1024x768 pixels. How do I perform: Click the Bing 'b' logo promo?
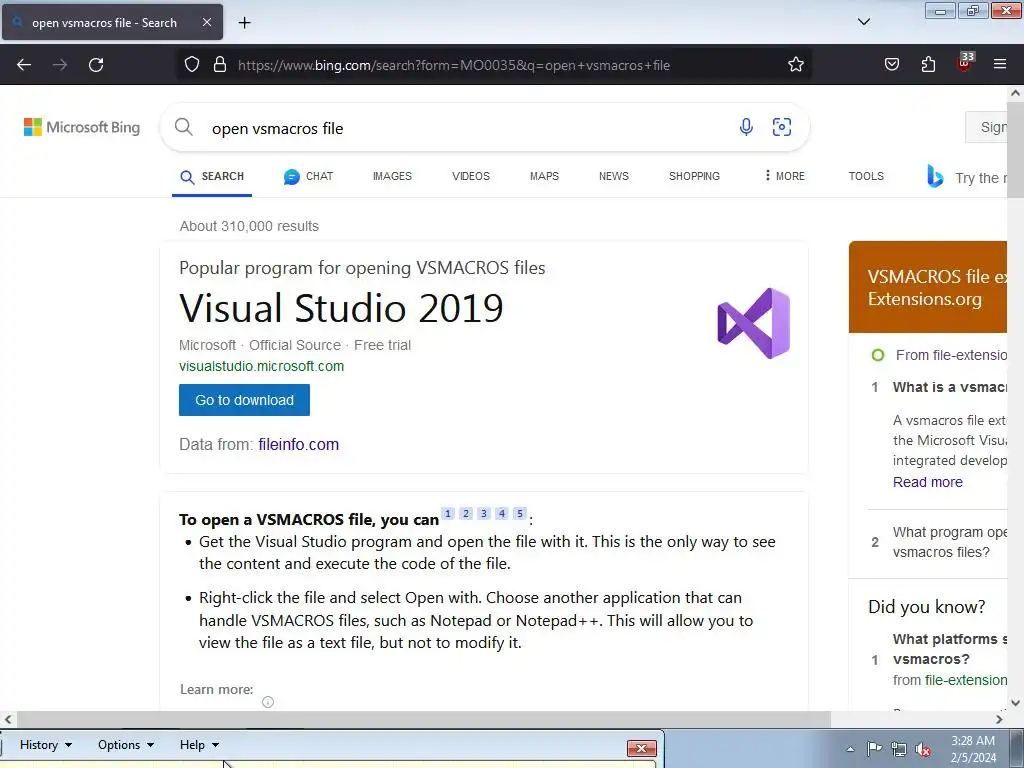[935, 176]
